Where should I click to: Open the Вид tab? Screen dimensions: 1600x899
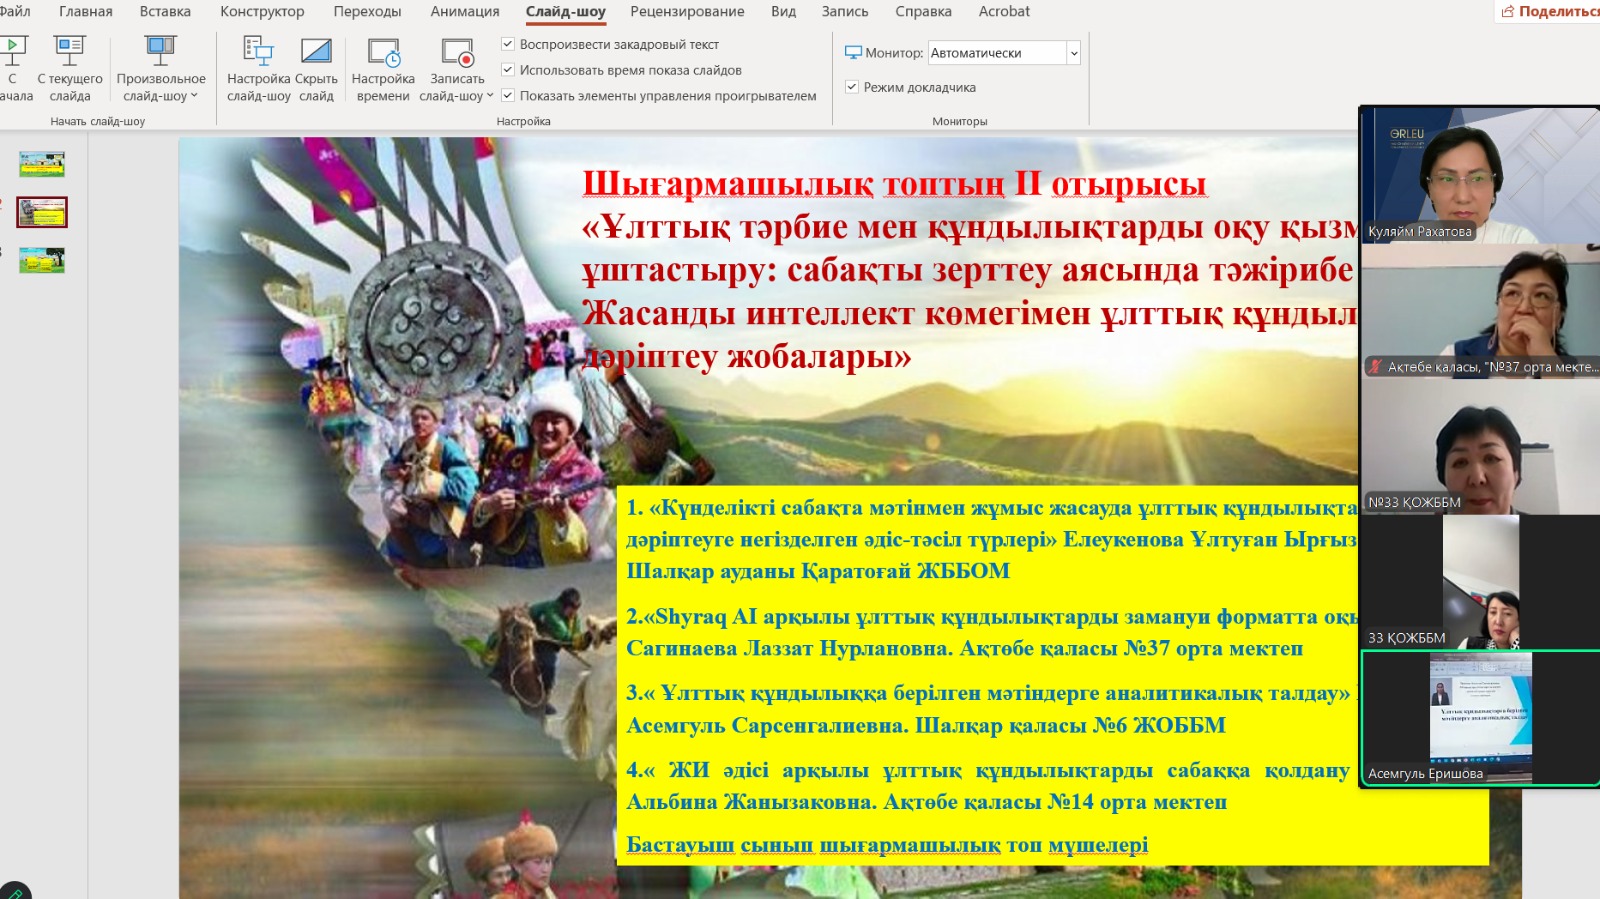tap(784, 12)
